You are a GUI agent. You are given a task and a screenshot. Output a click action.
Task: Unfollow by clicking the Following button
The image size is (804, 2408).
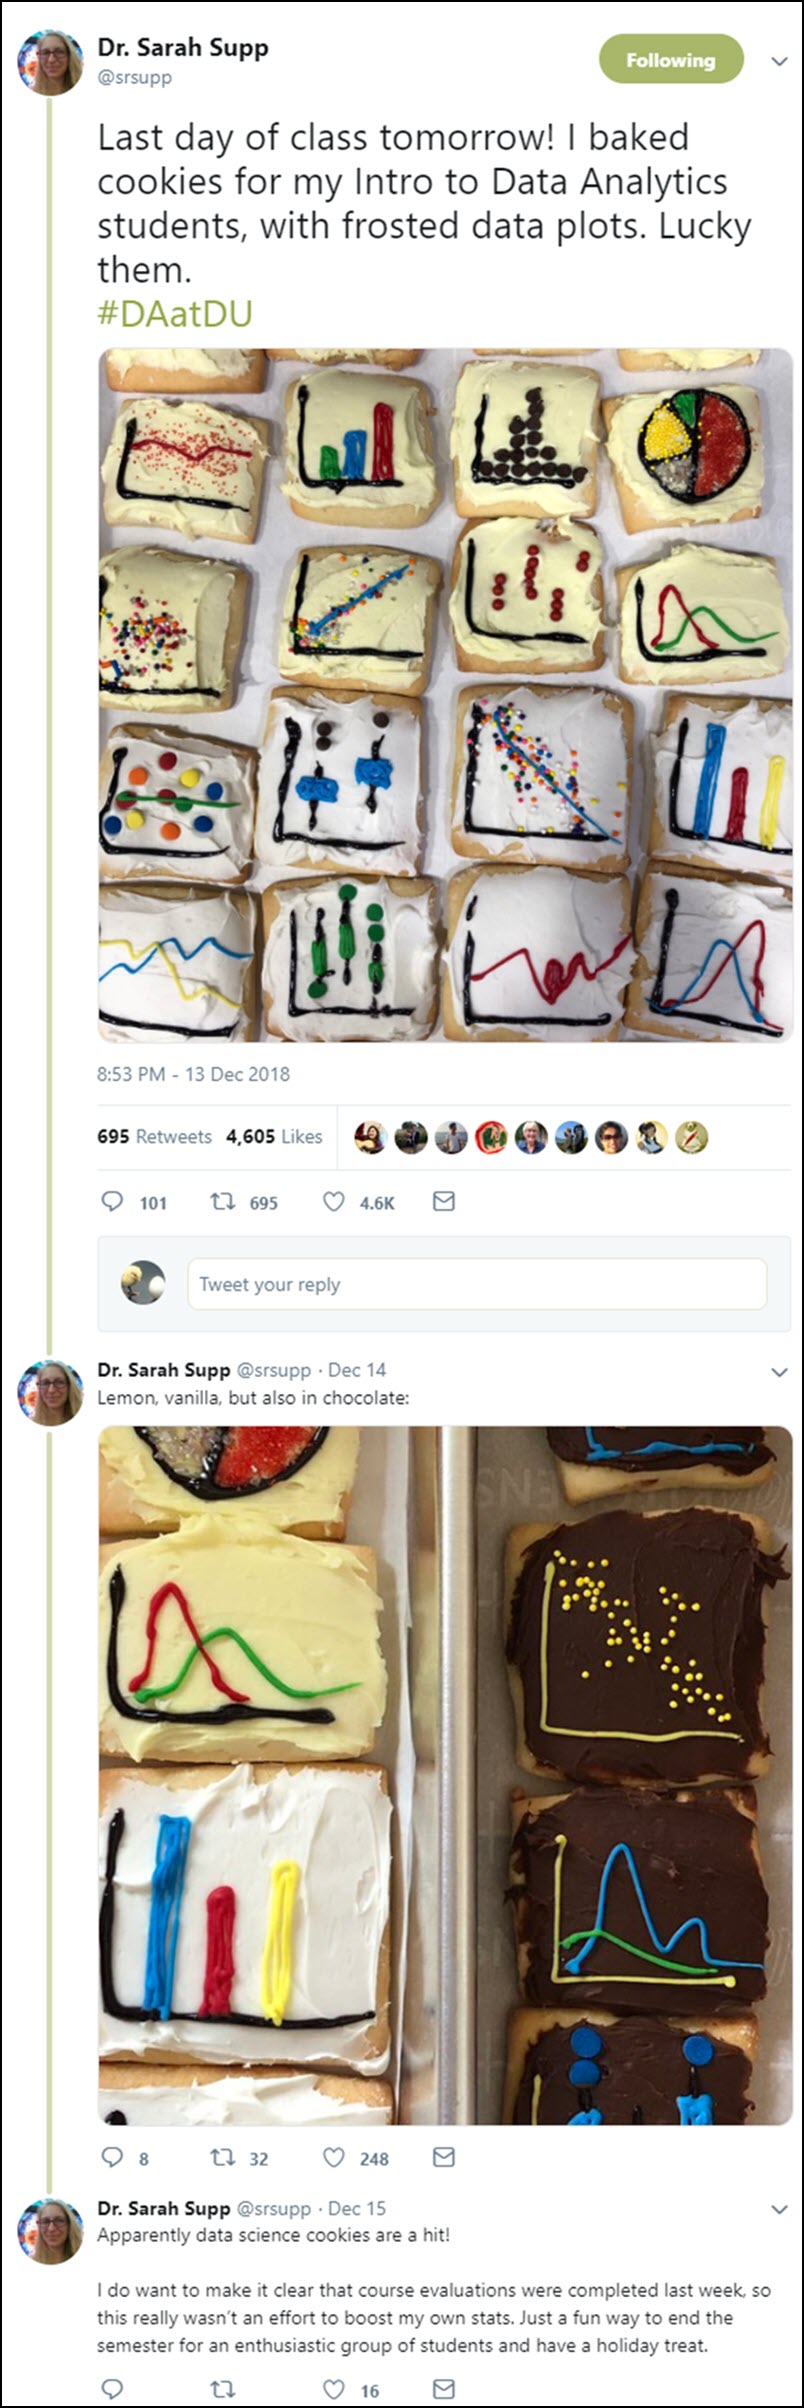click(x=671, y=60)
